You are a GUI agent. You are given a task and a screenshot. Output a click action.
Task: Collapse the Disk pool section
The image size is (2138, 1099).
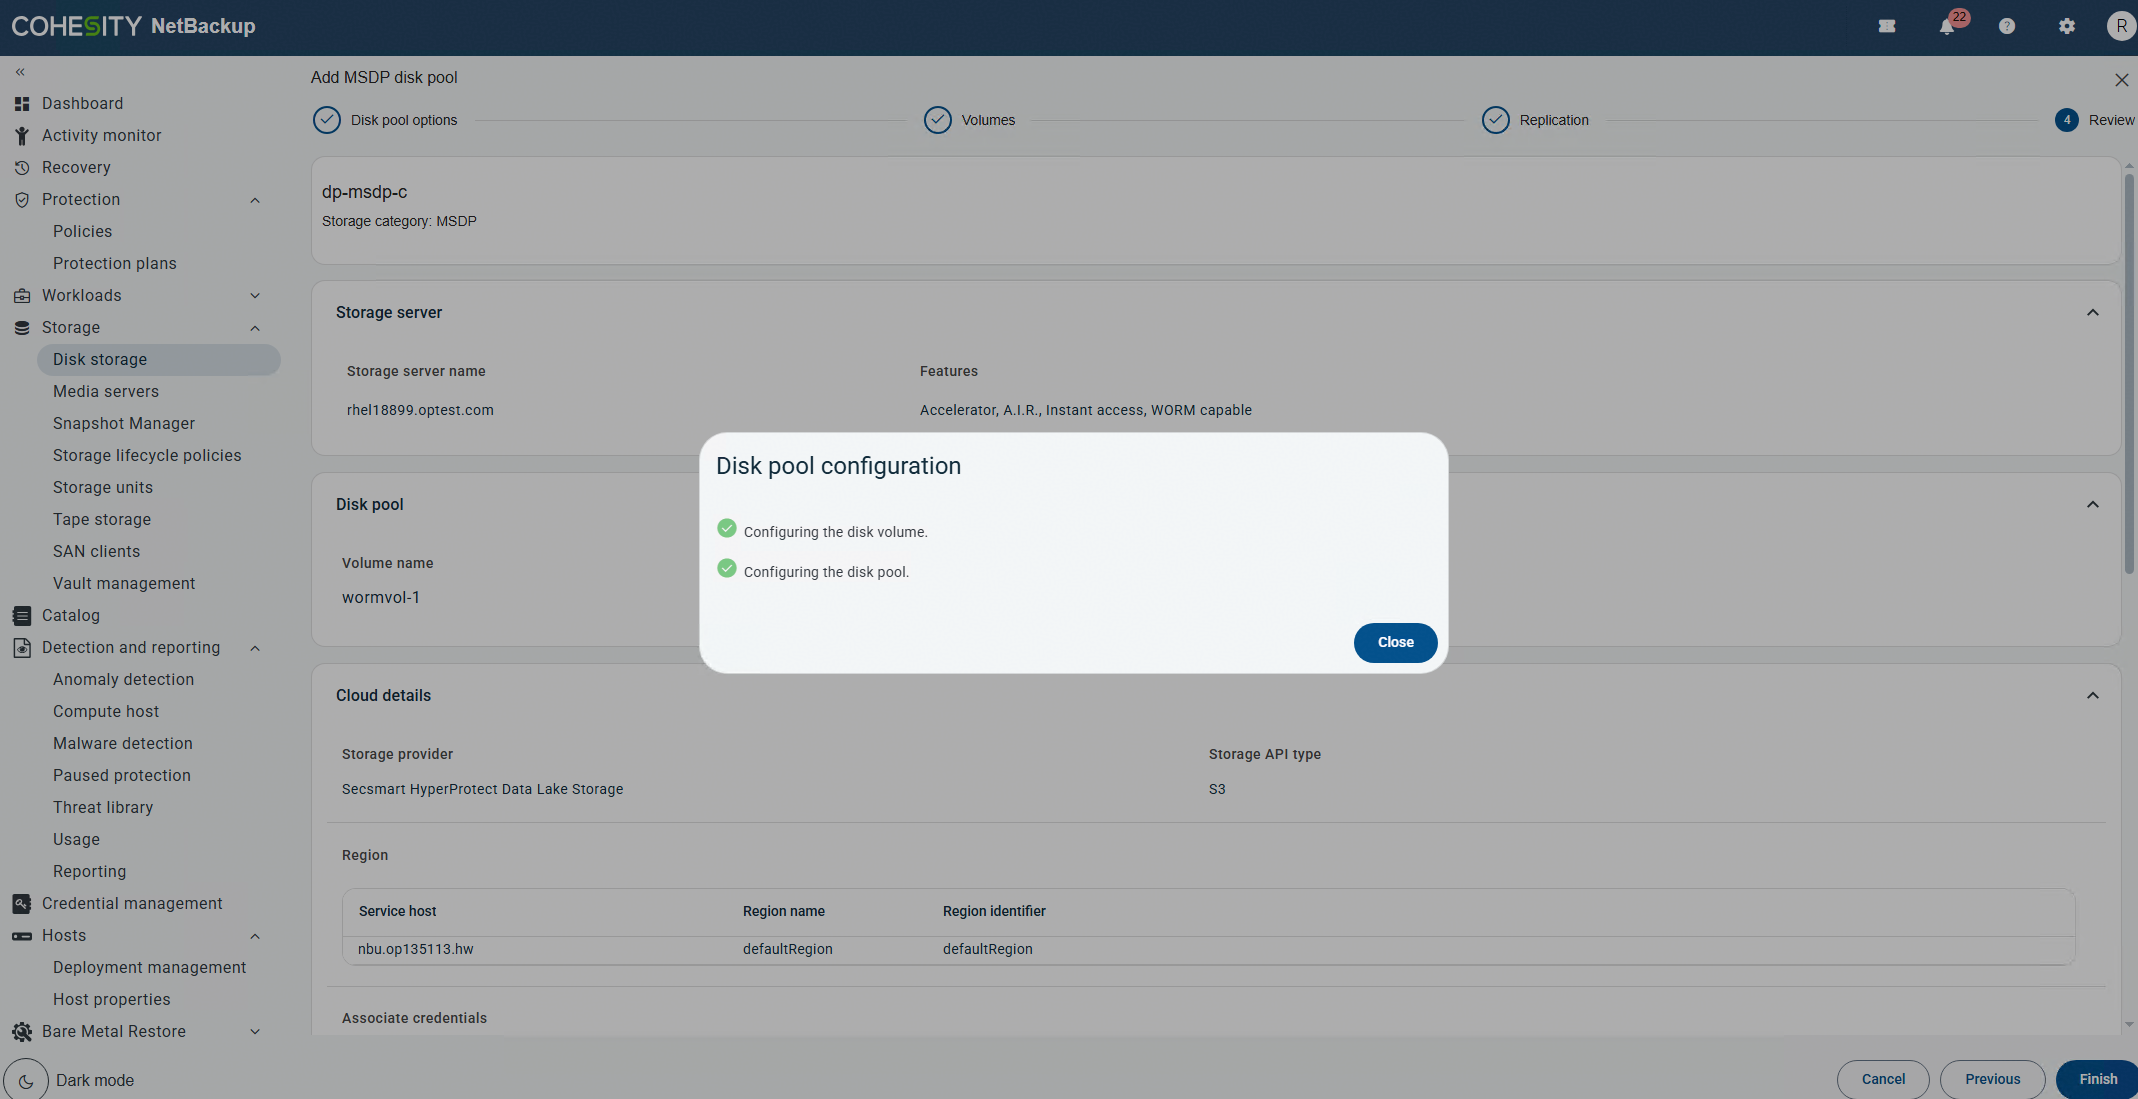pyautogui.click(x=2092, y=505)
